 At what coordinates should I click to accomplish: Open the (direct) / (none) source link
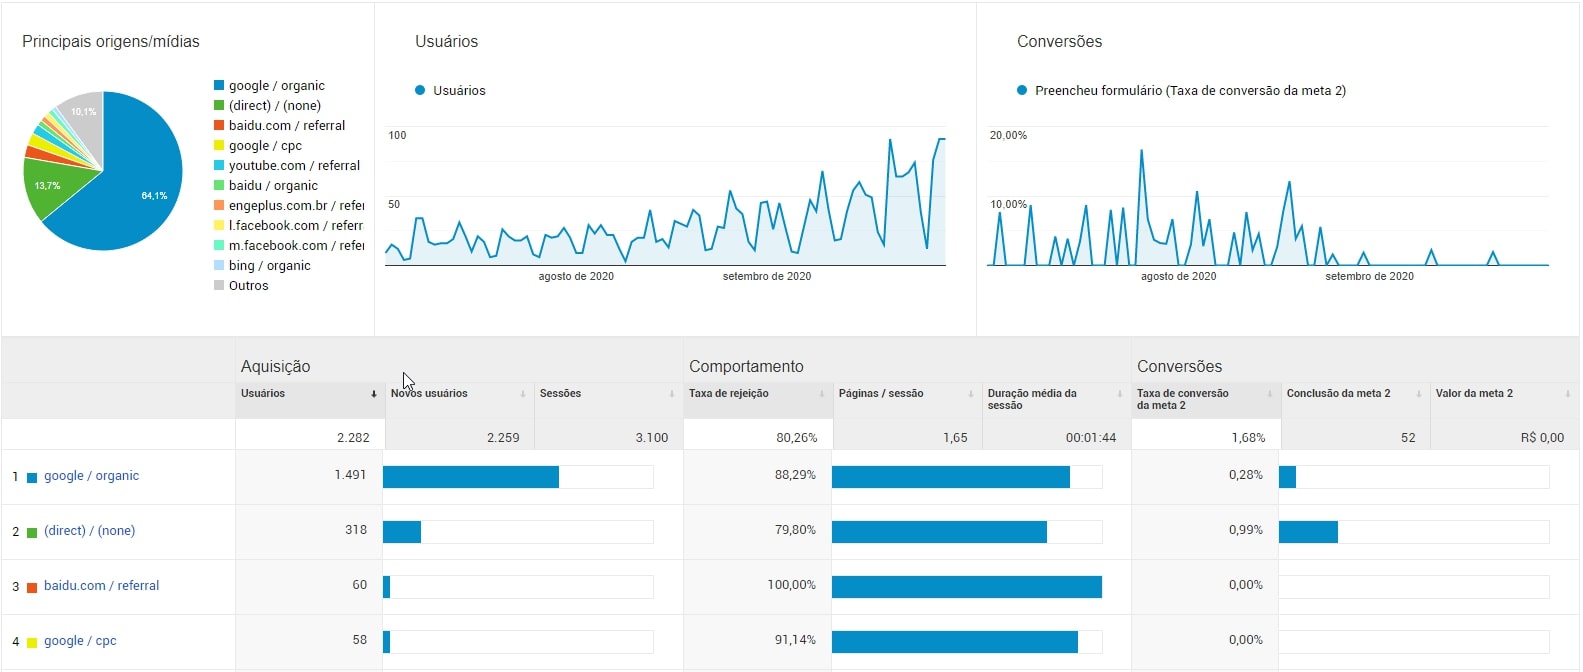tap(89, 531)
